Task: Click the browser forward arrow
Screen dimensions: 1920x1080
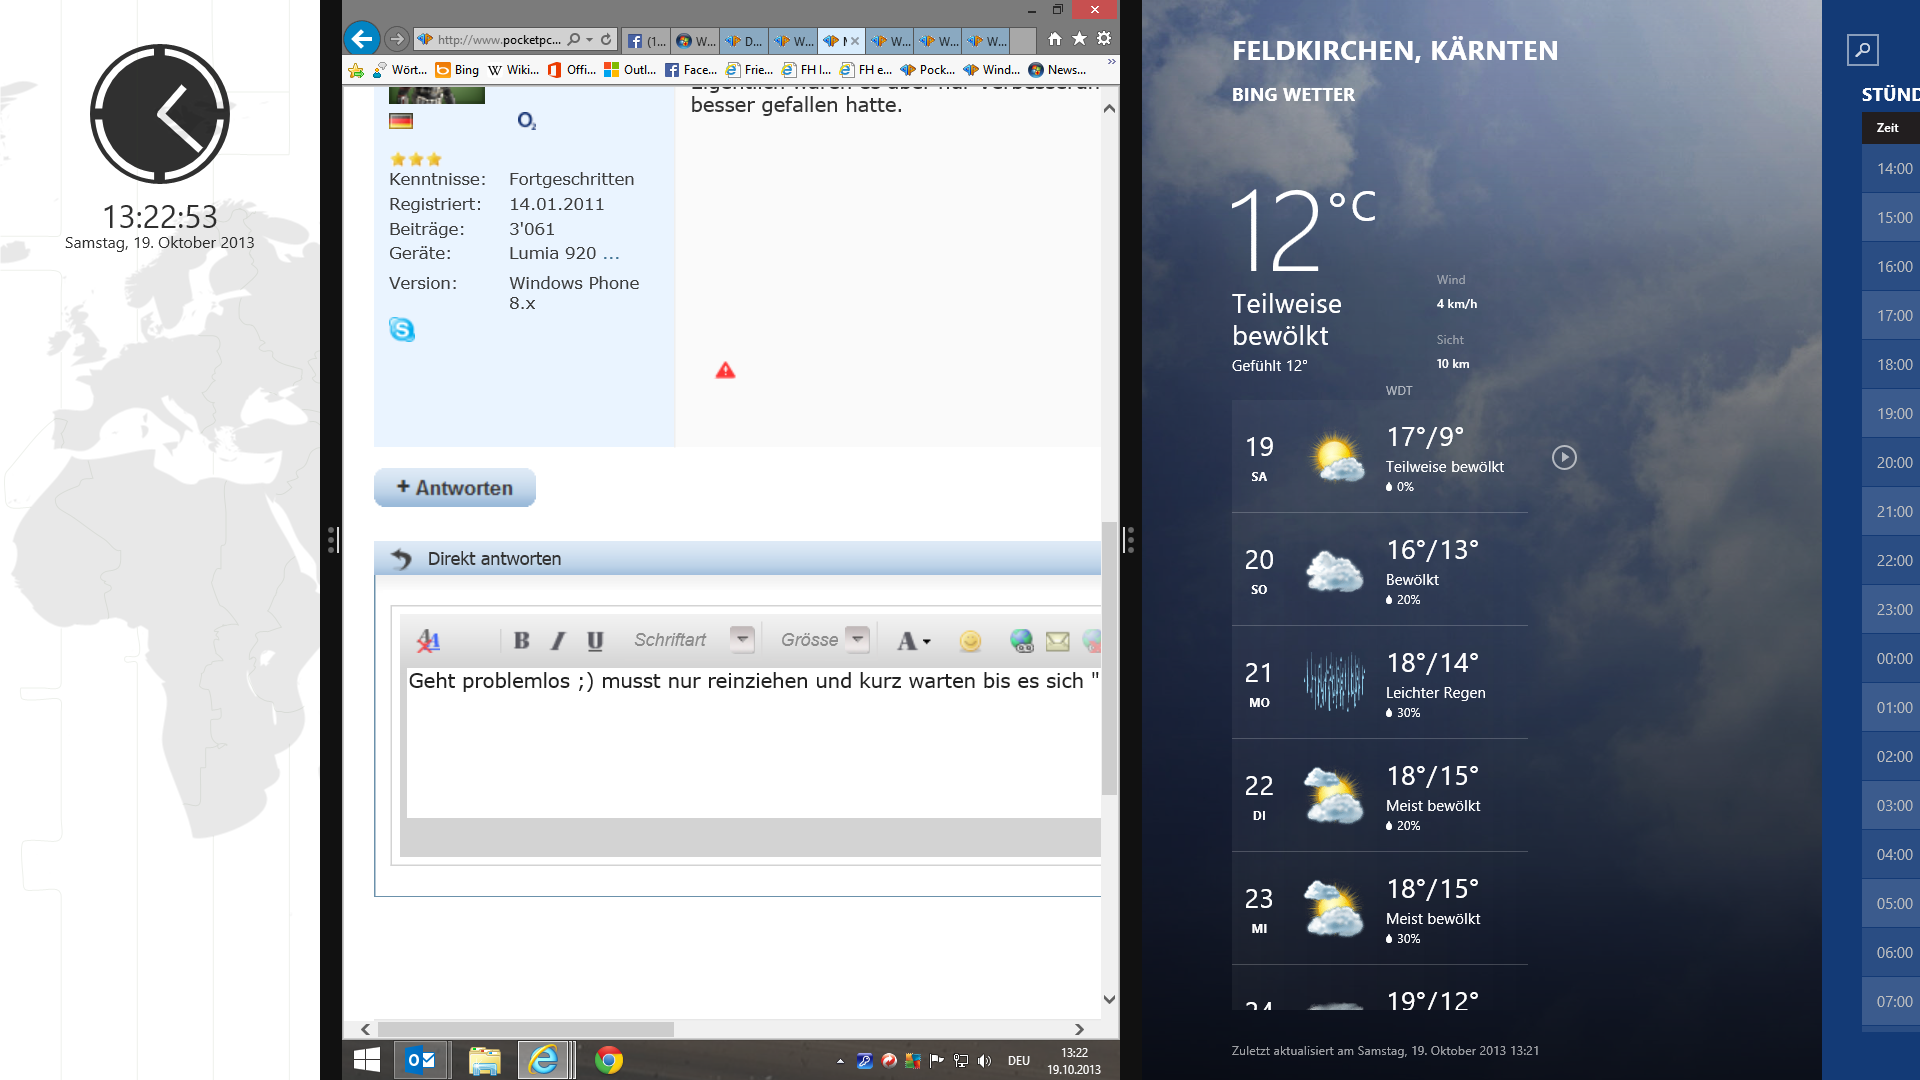Action: (x=397, y=39)
